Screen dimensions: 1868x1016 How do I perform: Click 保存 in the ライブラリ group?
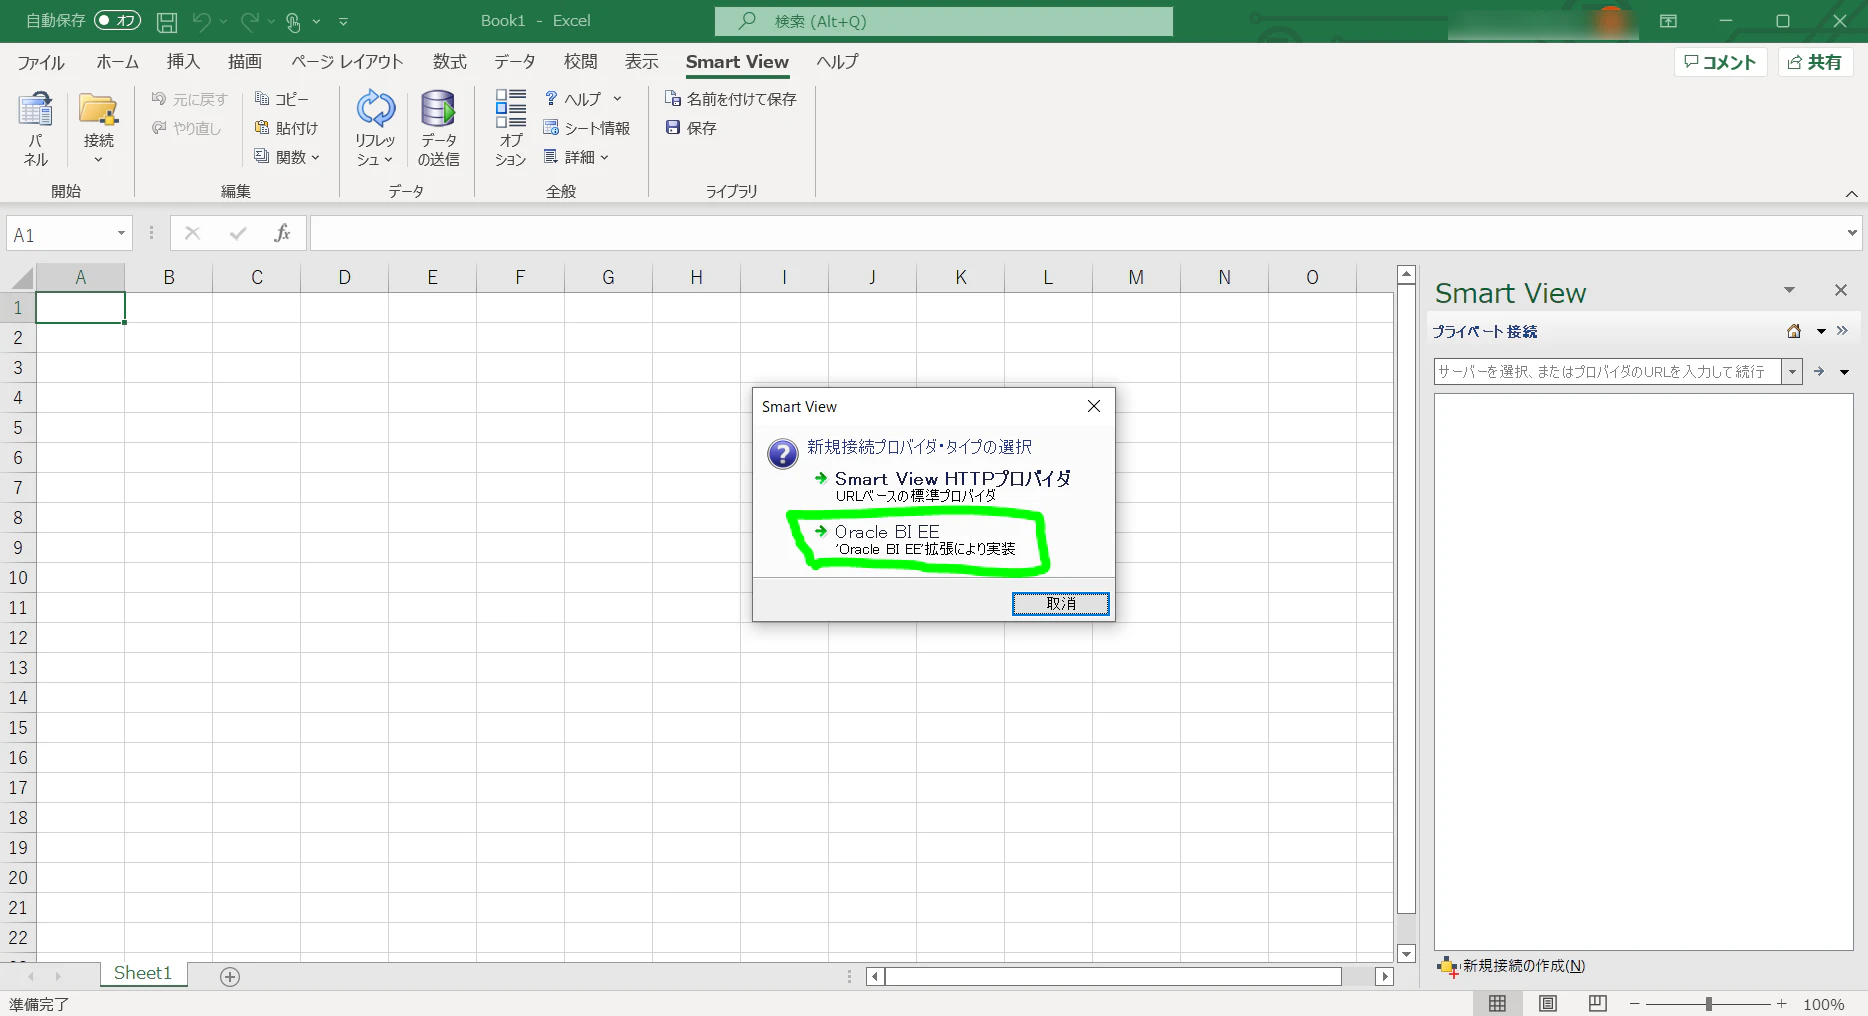(691, 128)
